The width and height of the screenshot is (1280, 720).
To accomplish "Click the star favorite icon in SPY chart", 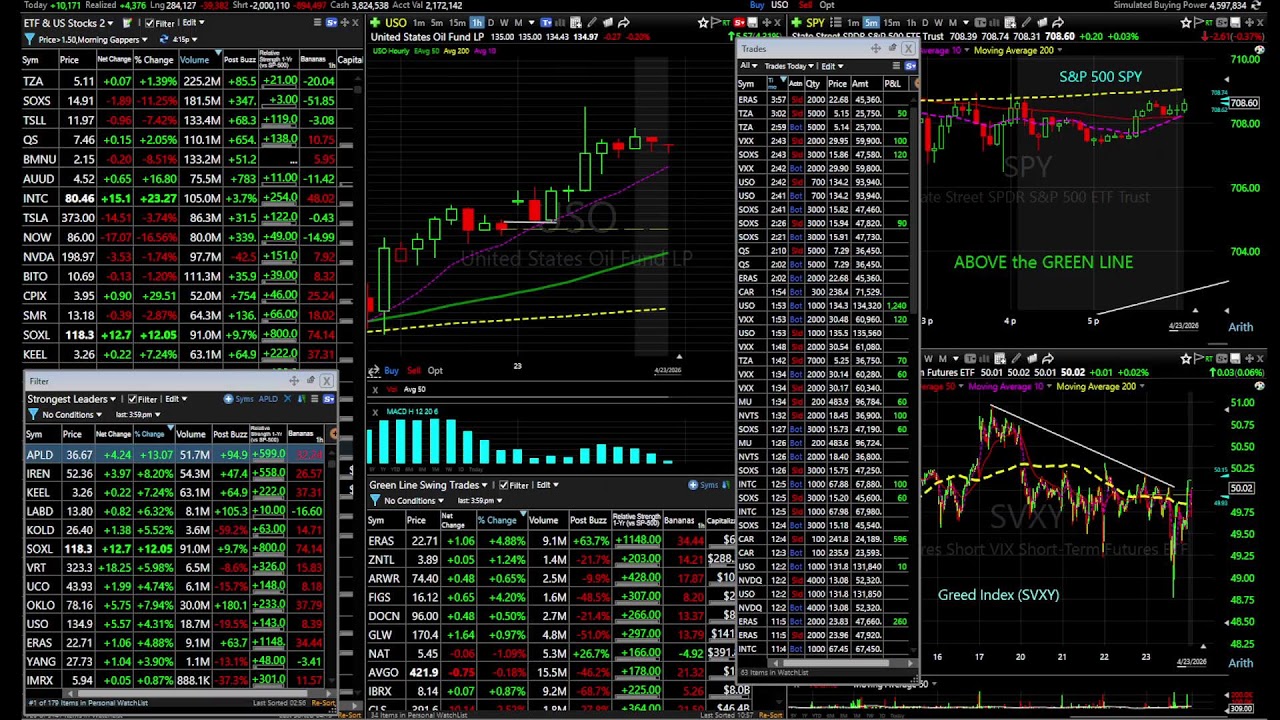I will (x=1186, y=23).
